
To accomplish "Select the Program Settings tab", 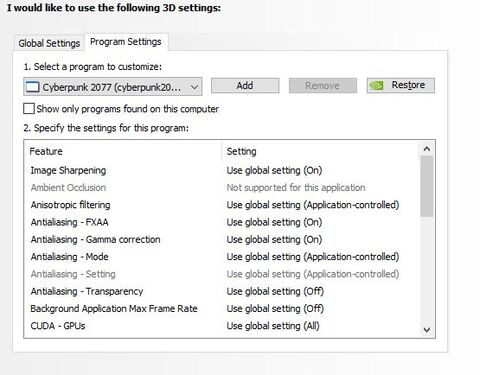I will click(126, 42).
